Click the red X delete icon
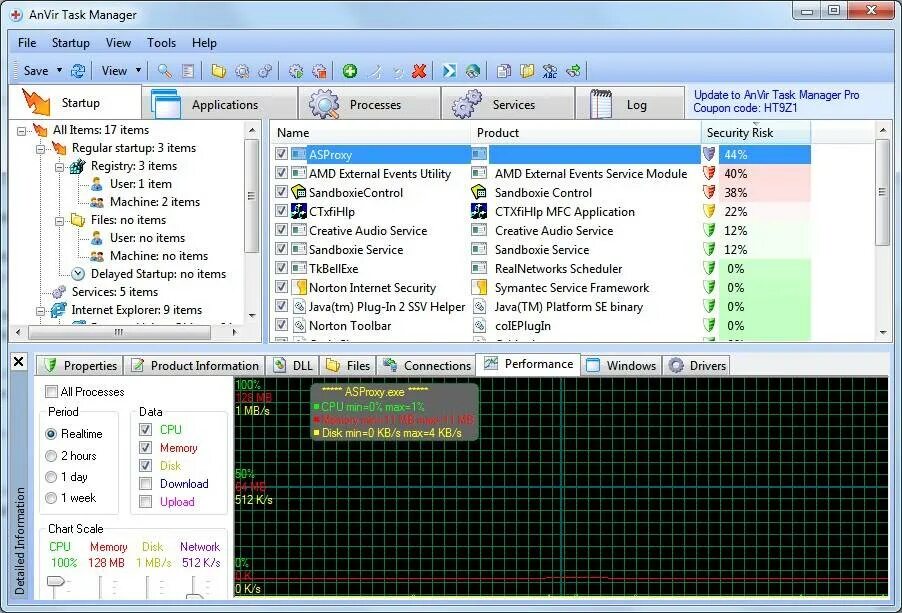 coord(419,71)
